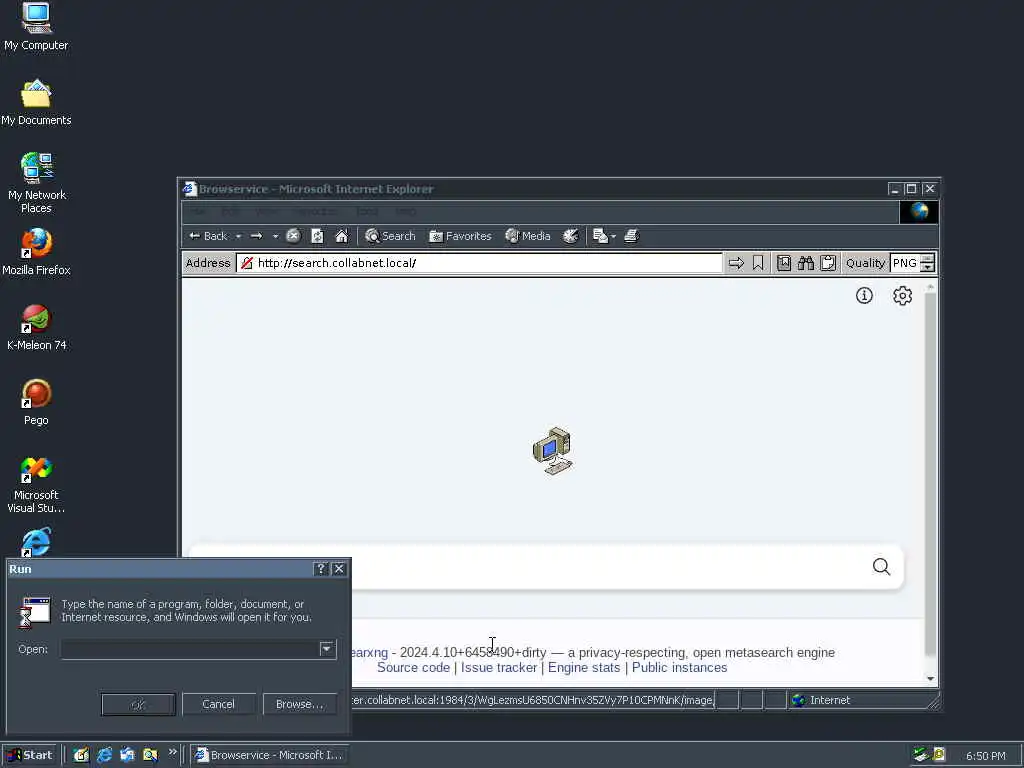
Task: Select the K-Meleon 74 desktop shortcut
Action: pyautogui.click(x=36, y=327)
